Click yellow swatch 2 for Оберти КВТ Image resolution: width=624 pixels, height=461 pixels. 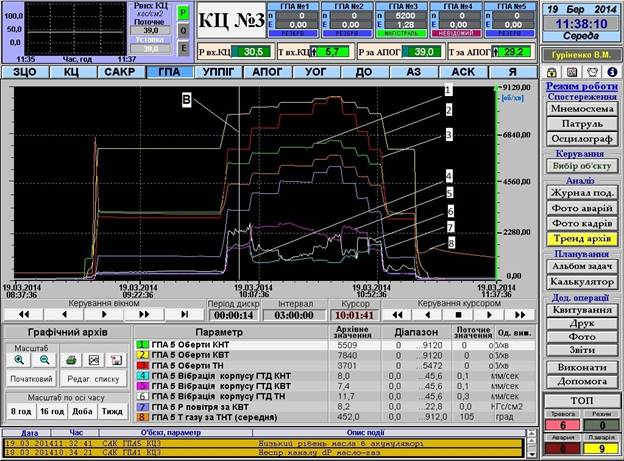142,355
